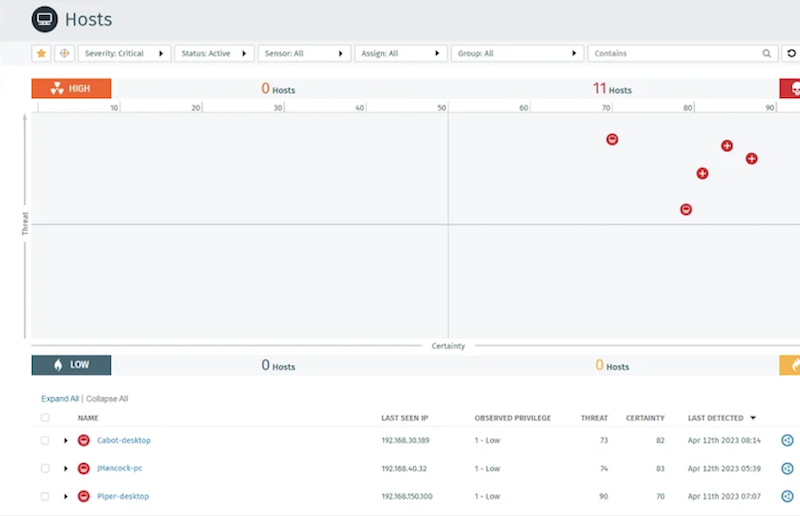This screenshot has width=800, height=516.
Task: Click the red host marker near certainty 70
Action: [612, 139]
